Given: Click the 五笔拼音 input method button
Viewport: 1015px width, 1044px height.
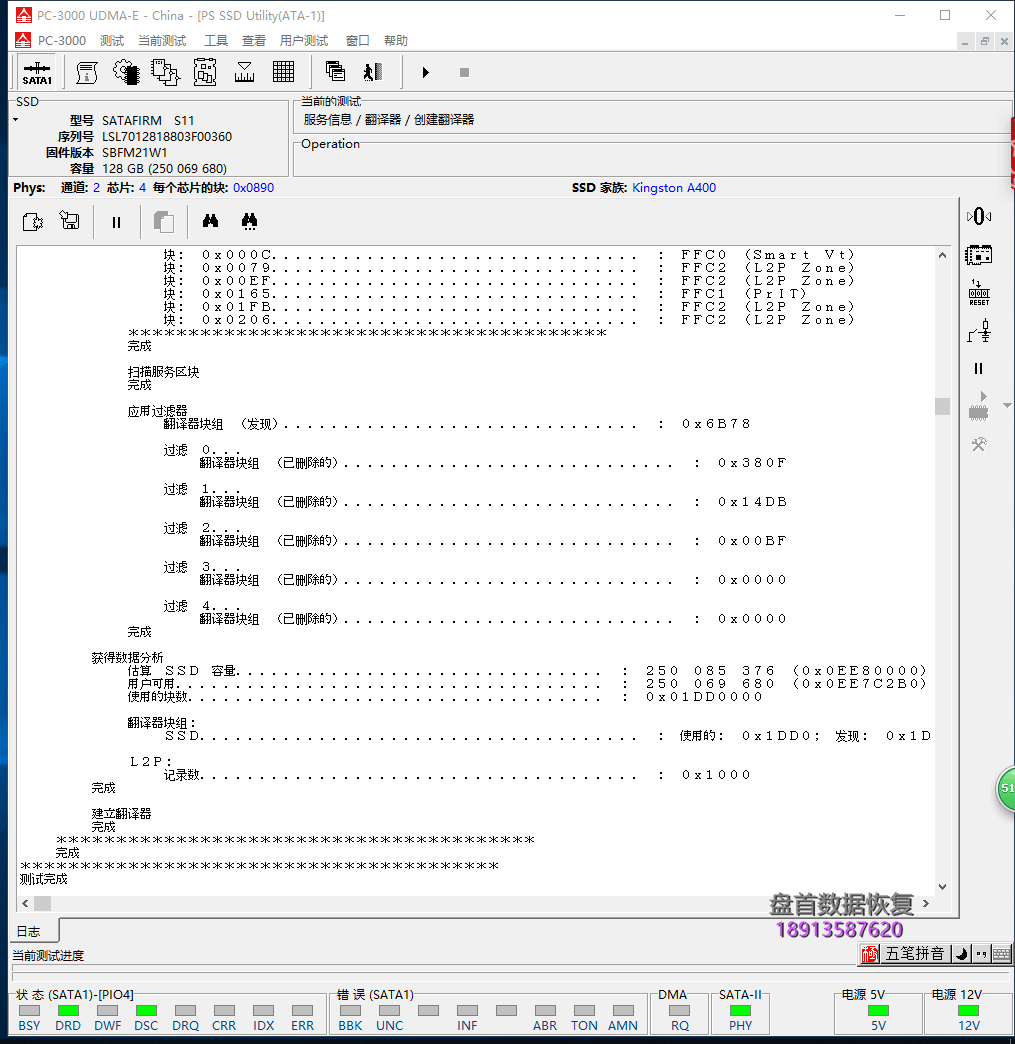Looking at the screenshot, I should (x=914, y=953).
